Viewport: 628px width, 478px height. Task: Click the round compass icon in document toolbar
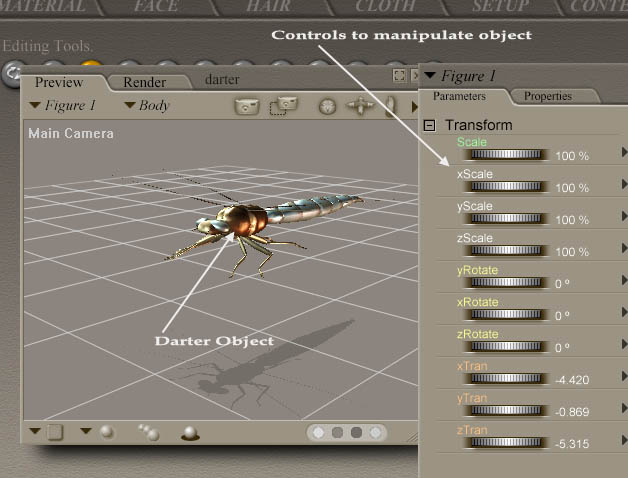[x=327, y=107]
